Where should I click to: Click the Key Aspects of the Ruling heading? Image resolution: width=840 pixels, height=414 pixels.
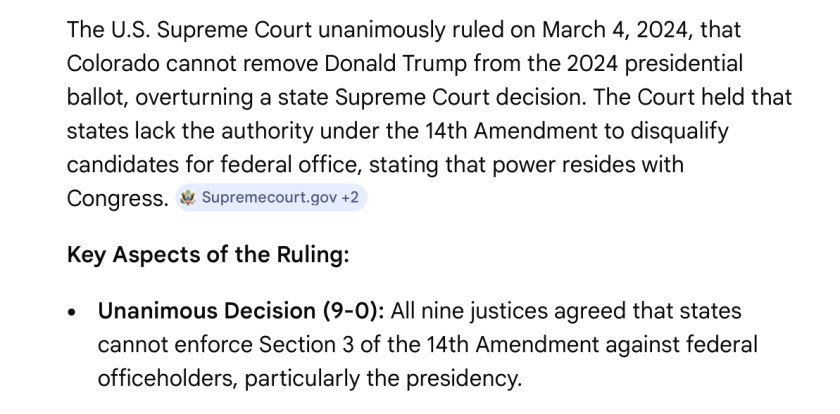[208, 255]
